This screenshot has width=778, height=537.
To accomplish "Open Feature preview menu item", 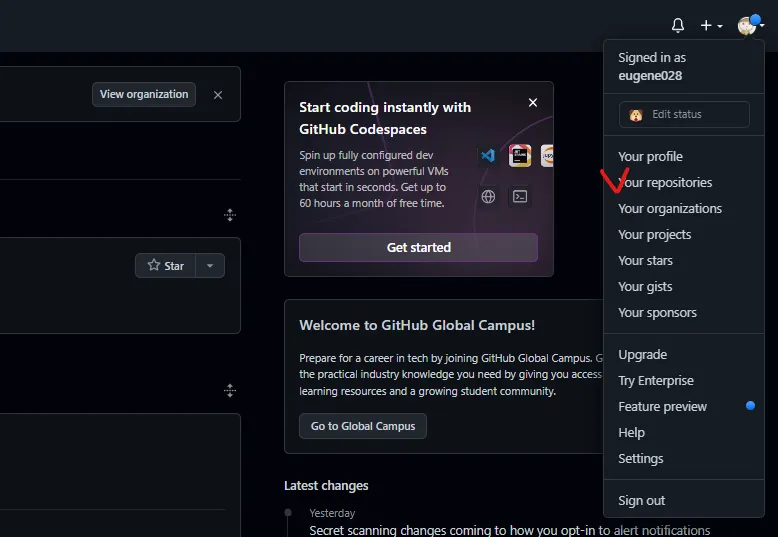I will 662,407.
